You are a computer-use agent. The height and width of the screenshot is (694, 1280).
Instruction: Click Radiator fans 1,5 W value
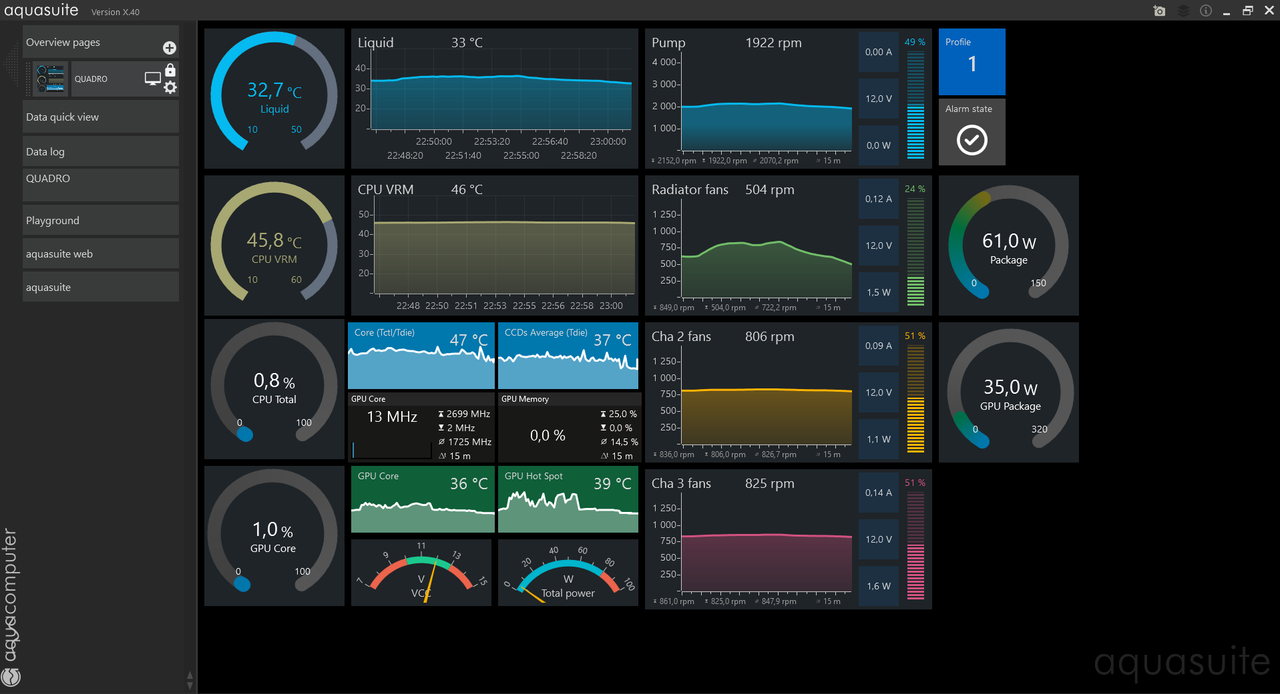coord(879,292)
